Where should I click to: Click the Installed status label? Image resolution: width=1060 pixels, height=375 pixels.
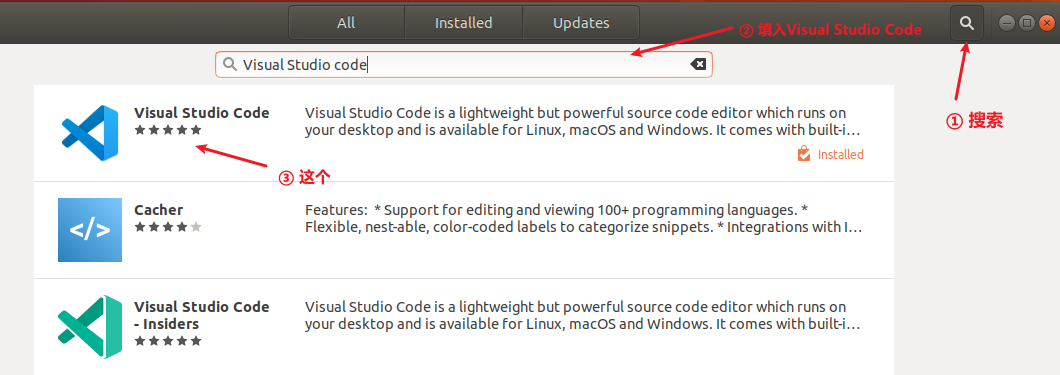pos(840,155)
